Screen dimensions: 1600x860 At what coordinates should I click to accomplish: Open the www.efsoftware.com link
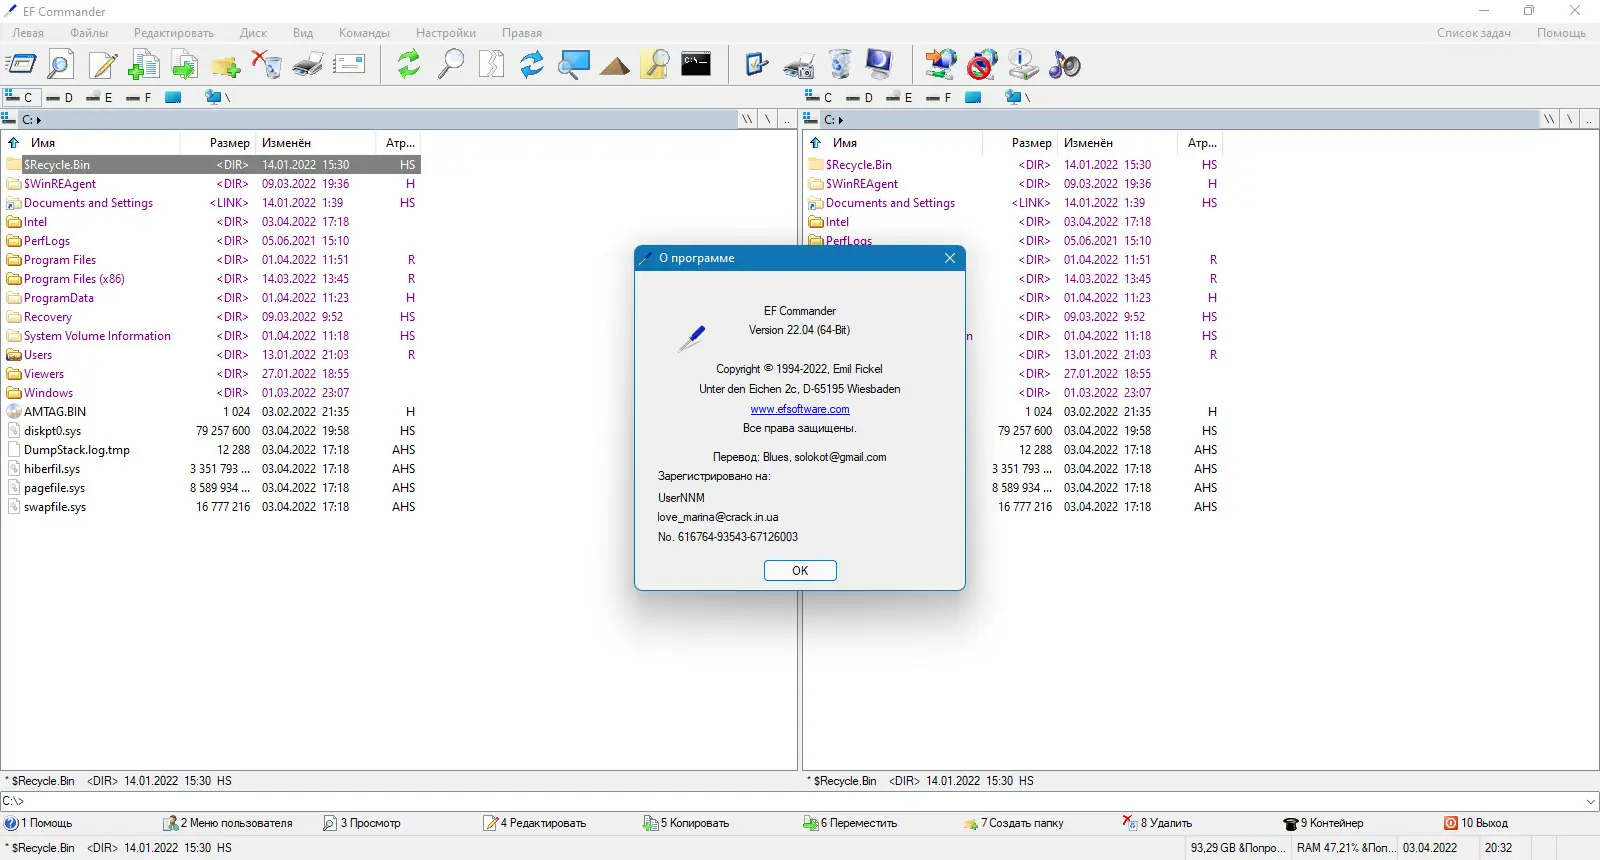click(800, 409)
